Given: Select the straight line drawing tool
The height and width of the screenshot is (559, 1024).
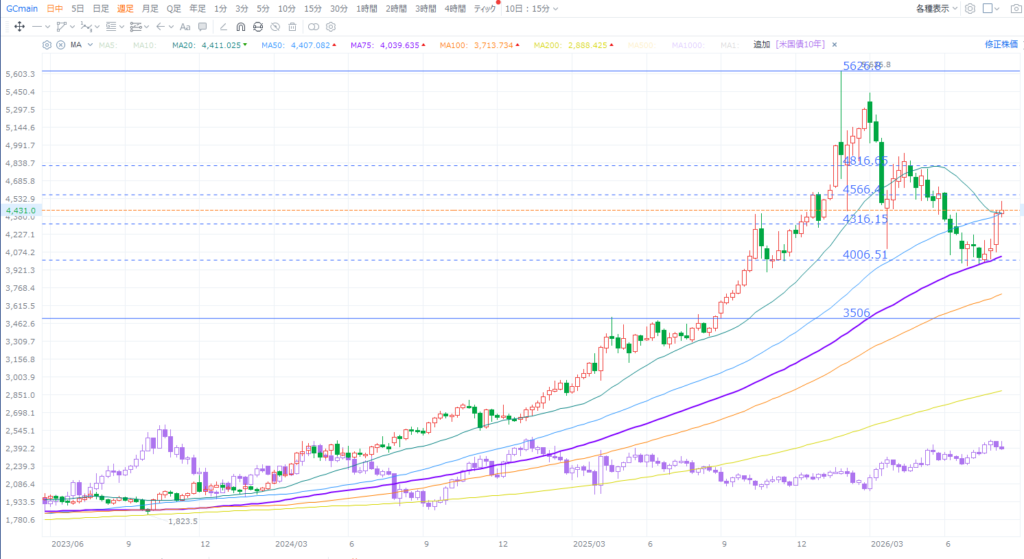Looking at the screenshot, I should coord(37,27).
